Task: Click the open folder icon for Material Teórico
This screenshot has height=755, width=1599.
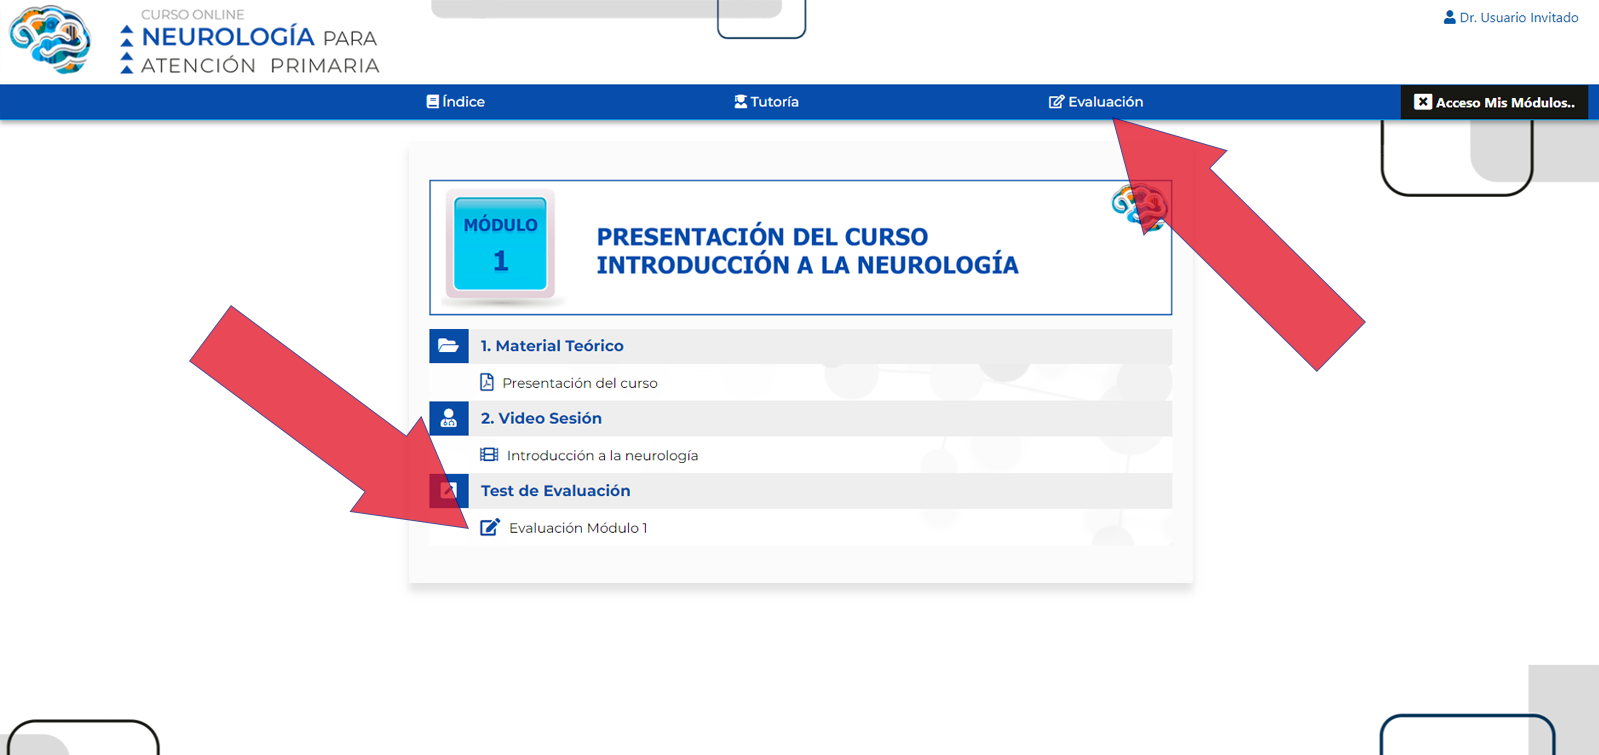Action: (x=448, y=346)
